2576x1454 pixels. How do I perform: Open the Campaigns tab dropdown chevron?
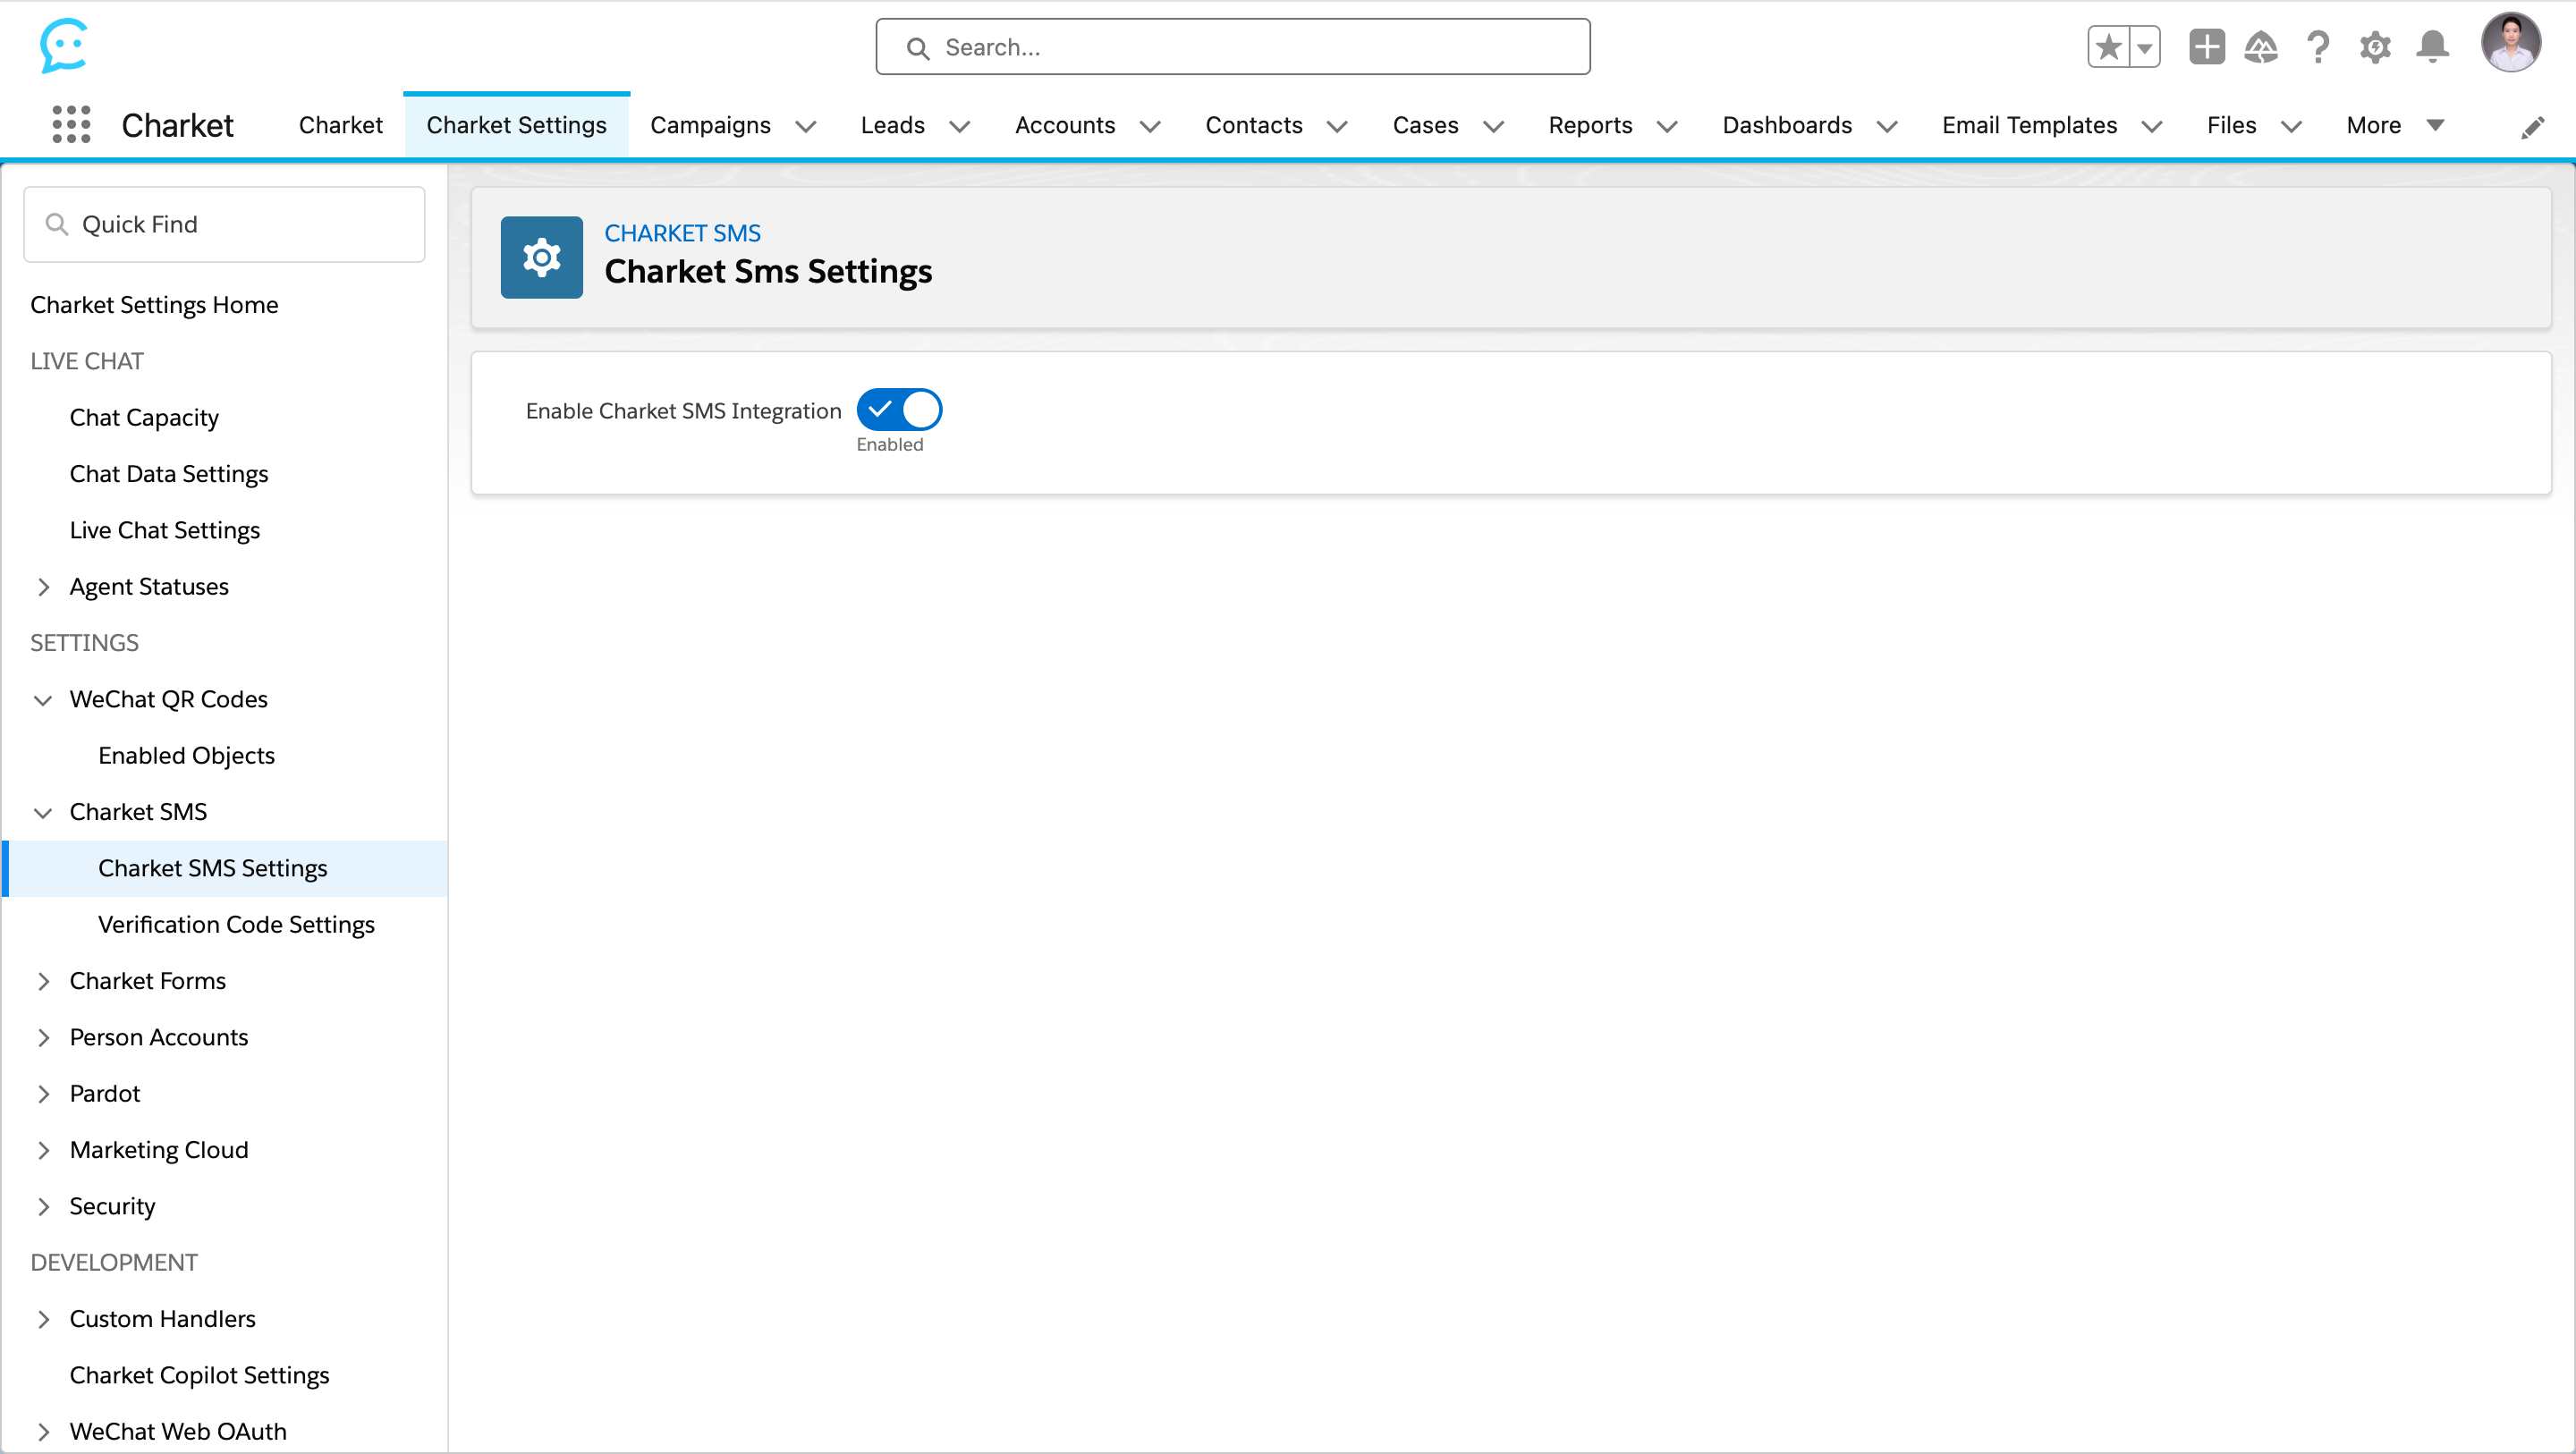coord(806,126)
